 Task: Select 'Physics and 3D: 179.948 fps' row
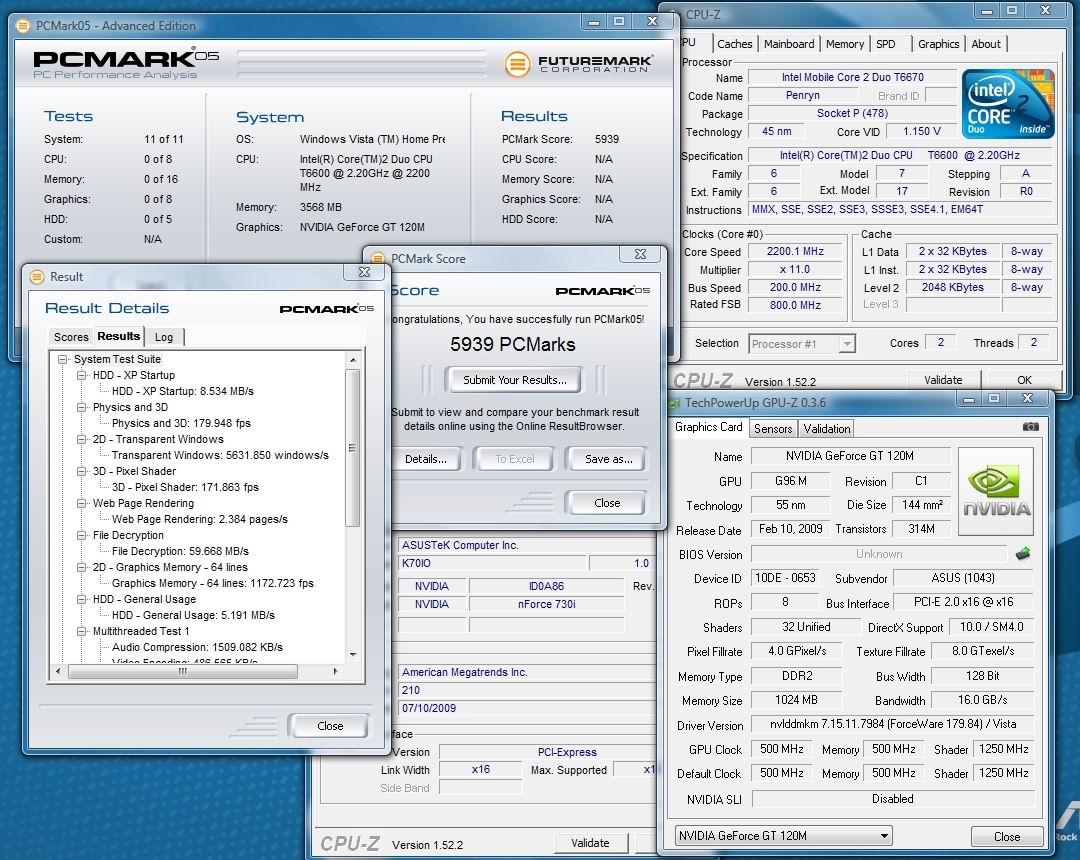tap(181, 423)
